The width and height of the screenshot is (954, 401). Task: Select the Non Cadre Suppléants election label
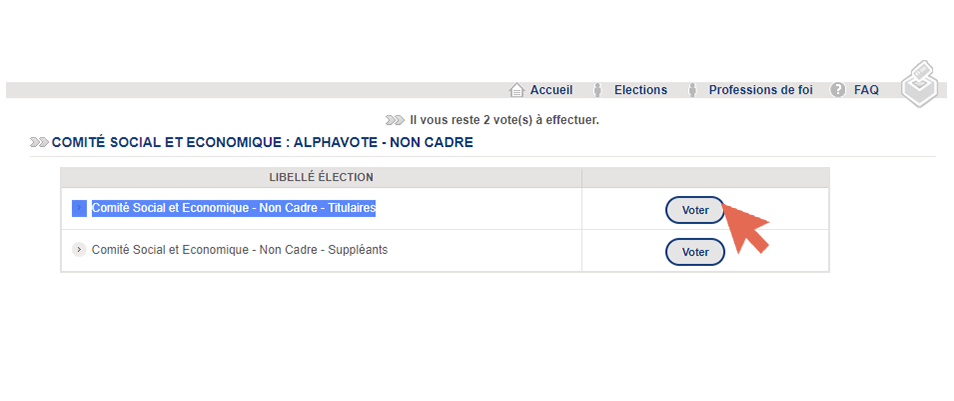coord(240,249)
